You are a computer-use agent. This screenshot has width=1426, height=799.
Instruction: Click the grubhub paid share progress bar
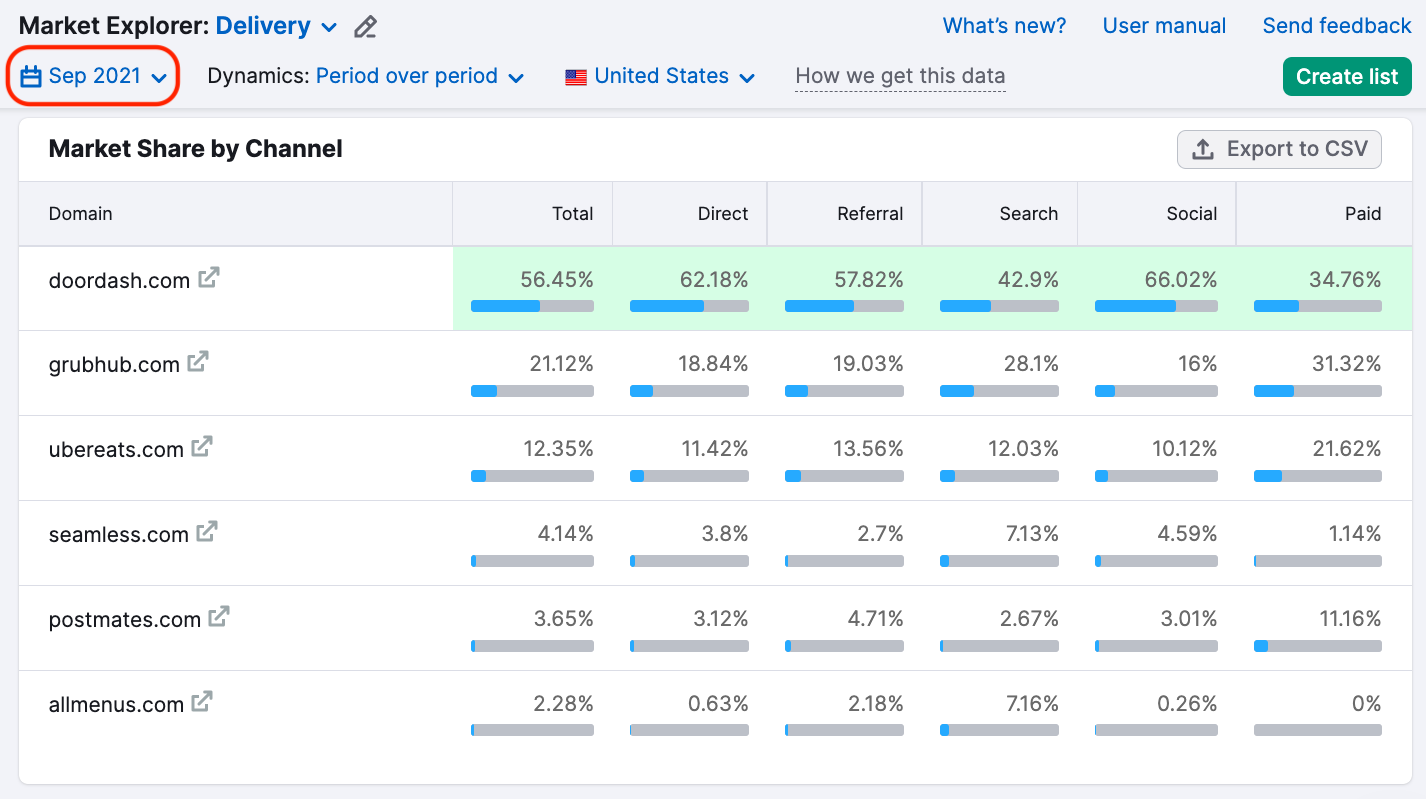[x=1318, y=391]
